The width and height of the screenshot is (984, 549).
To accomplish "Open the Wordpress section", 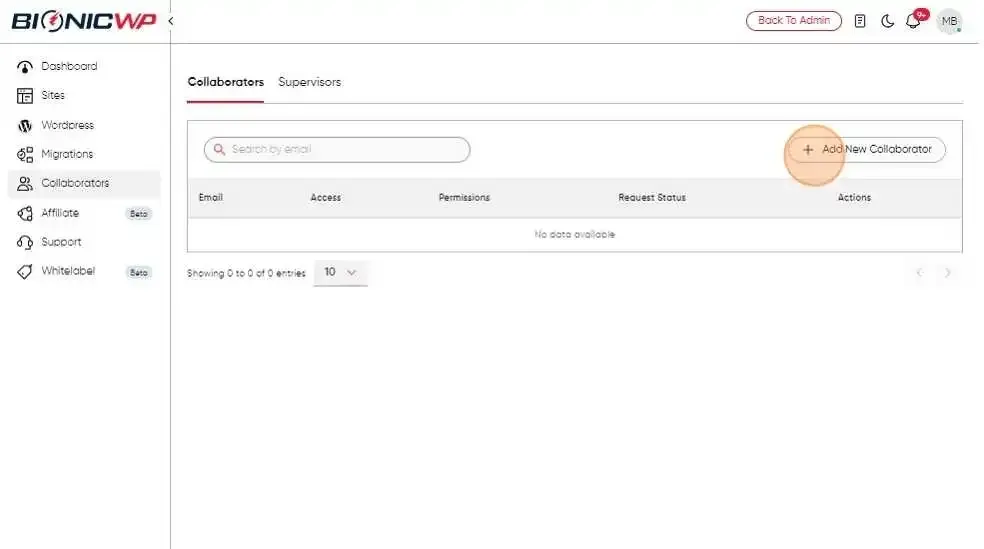I will [x=67, y=125].
